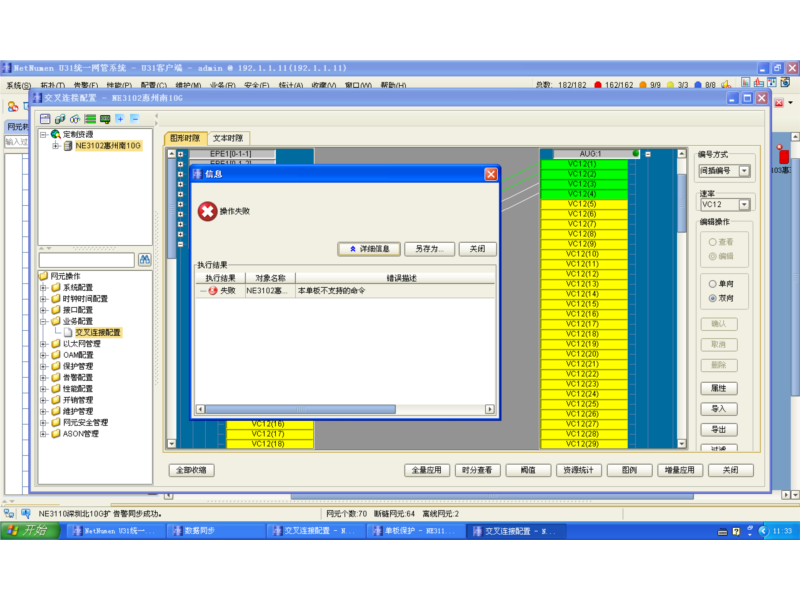Click the horizontal scrollbar in results table

point(300,409)
